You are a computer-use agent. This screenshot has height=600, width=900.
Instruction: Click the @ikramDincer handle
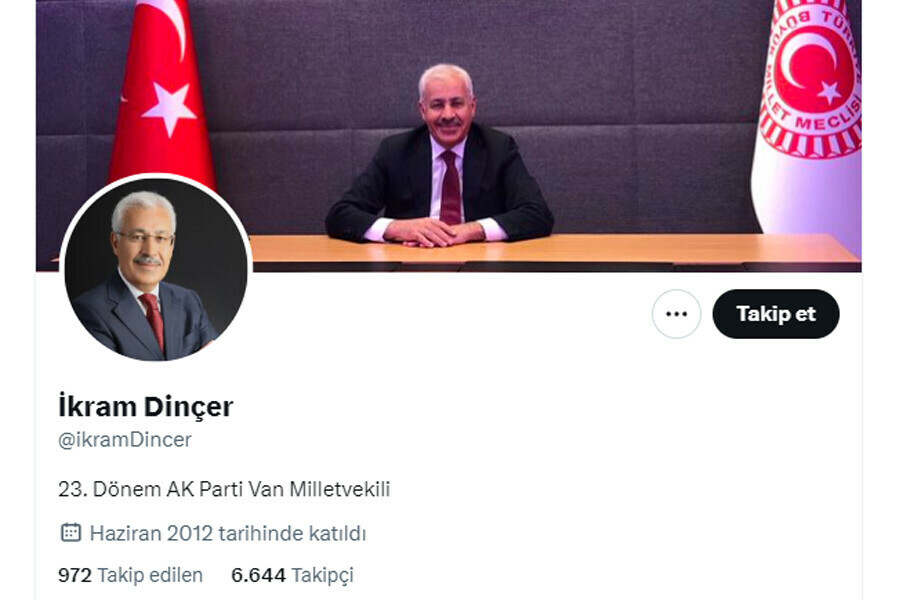coord(125,440)
